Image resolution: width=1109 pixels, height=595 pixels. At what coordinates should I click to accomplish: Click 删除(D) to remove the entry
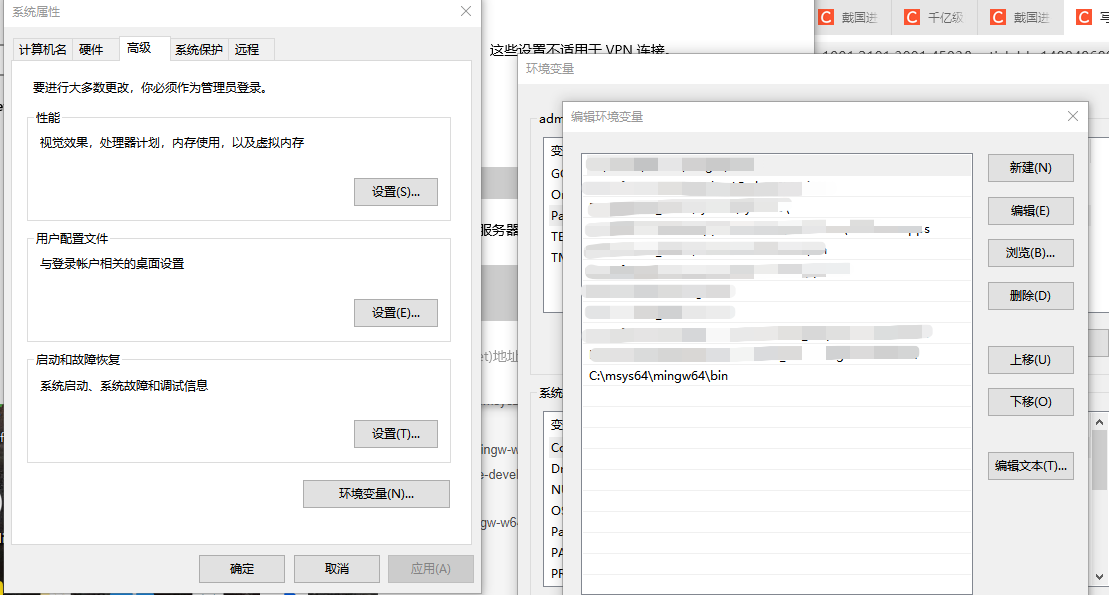[1030, 296]
